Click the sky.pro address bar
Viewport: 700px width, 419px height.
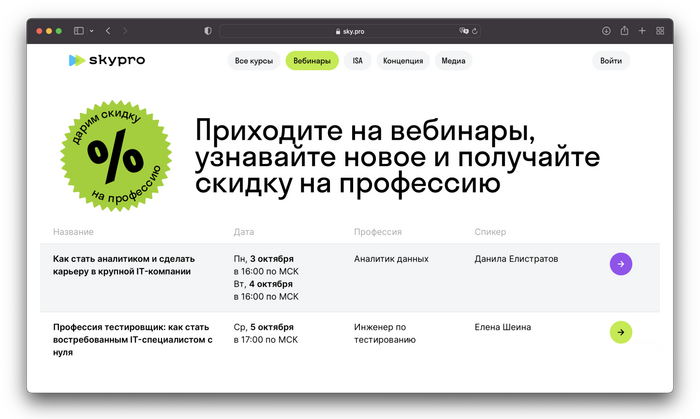350,31
